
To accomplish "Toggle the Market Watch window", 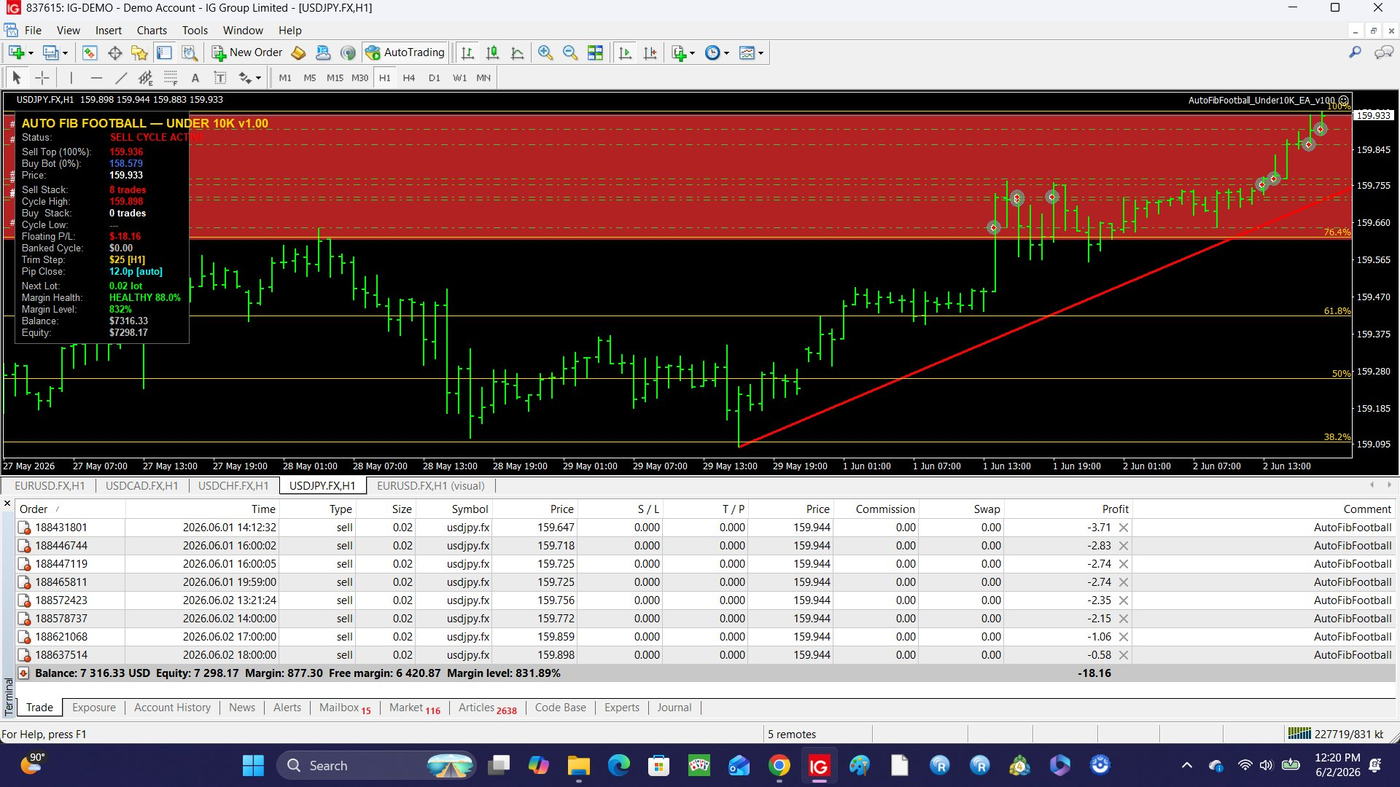I will tap(89, 52).
